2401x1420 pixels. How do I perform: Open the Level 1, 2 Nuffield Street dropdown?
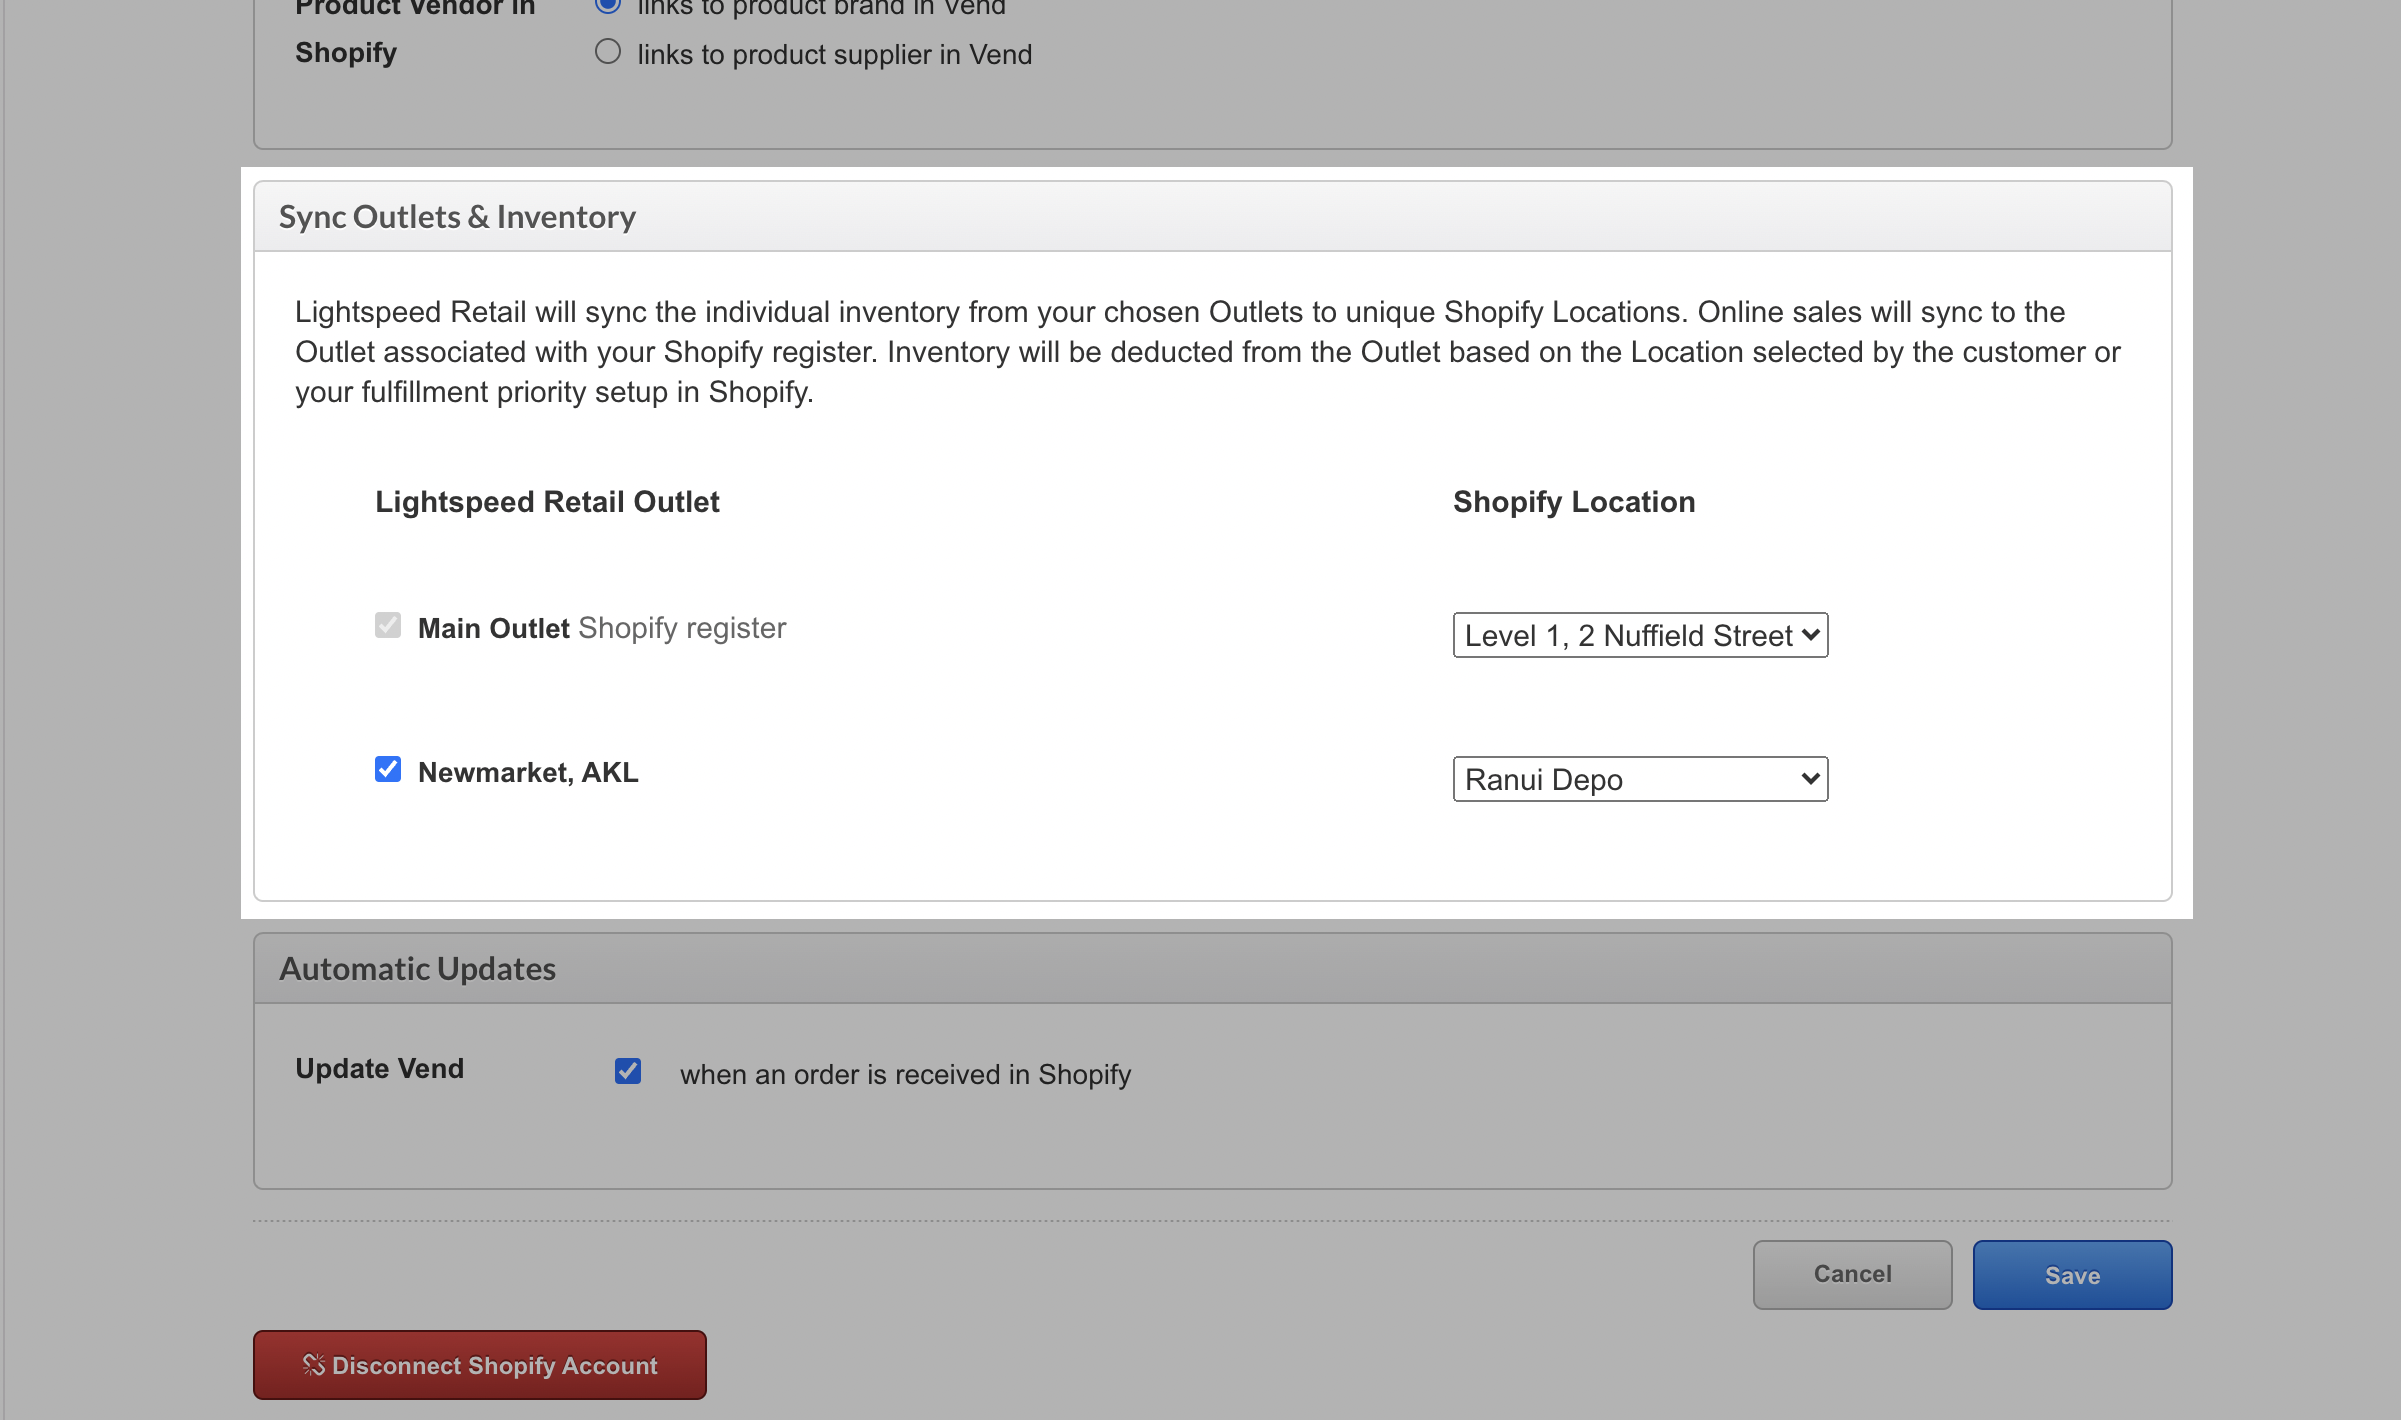(x=1640, y=635)
